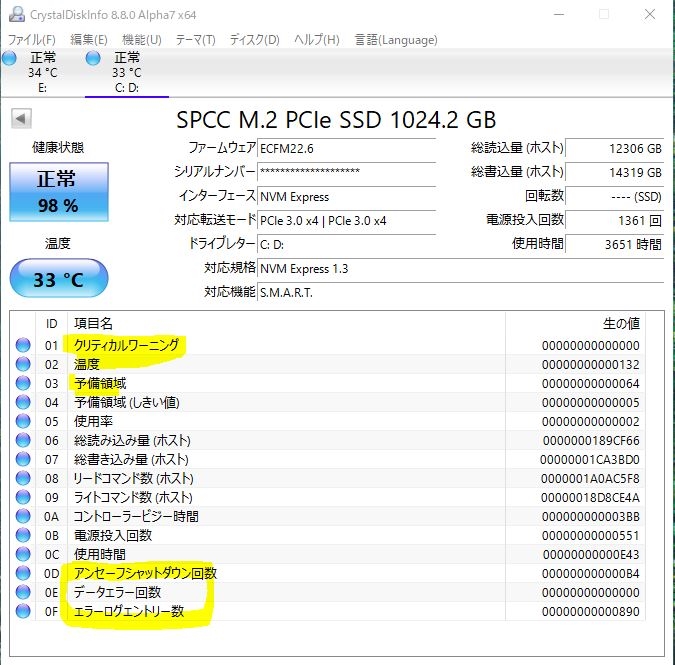The width and height of the screenshot is (675, 665).
Task: Click the 対応規格 field NVM Express 1.3
Action: (461, 269)
